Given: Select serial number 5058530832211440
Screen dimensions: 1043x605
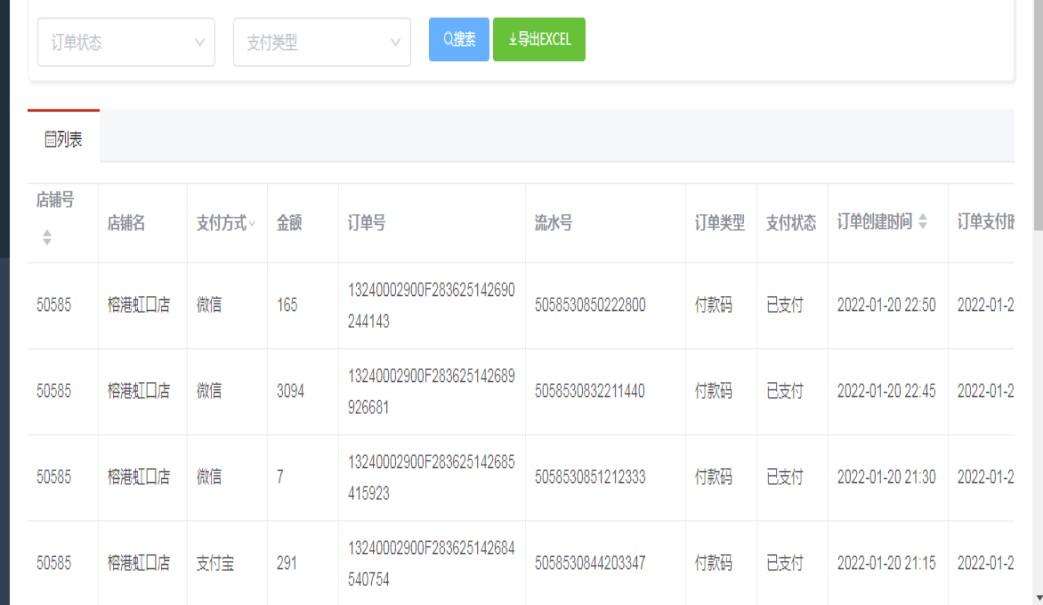Looking at the screenshot, I should click(590, 392).
